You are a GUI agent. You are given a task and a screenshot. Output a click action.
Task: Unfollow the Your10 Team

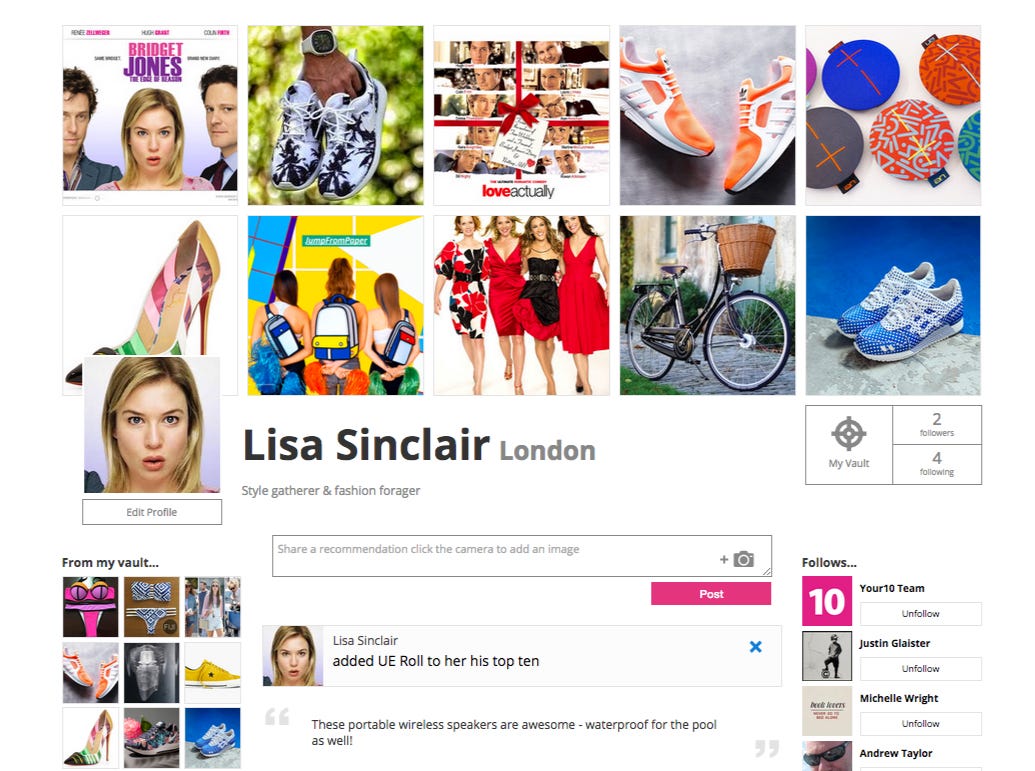point(920,613)
